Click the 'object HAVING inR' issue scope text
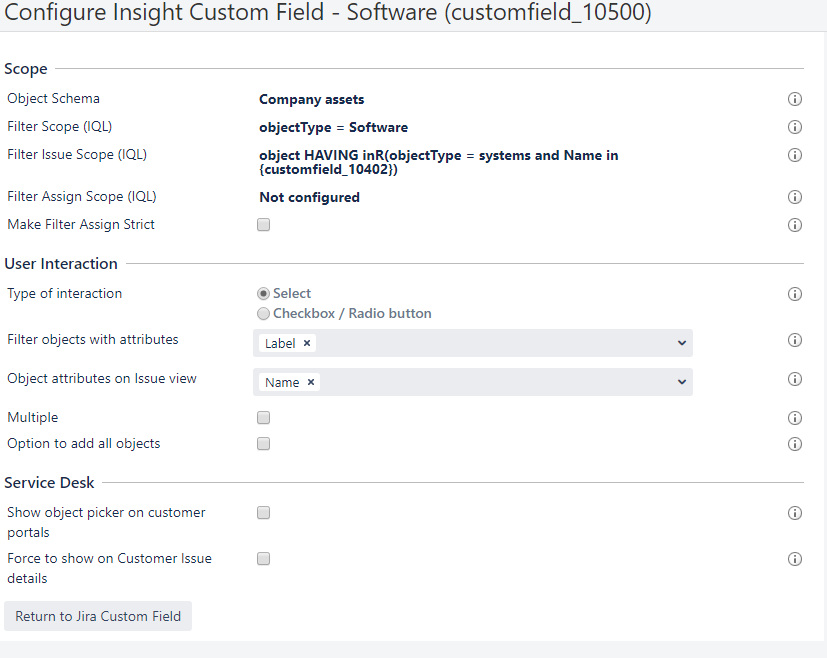The image size is (827, 658). point(438,162)
